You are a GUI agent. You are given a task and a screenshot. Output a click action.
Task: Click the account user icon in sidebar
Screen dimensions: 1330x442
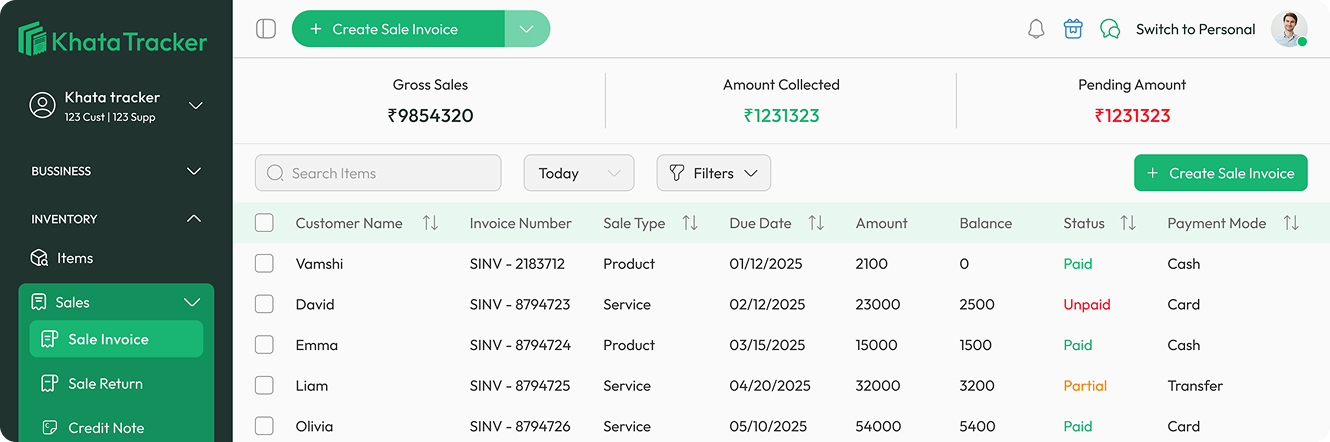pyautogui.click(x=42, y=105)
